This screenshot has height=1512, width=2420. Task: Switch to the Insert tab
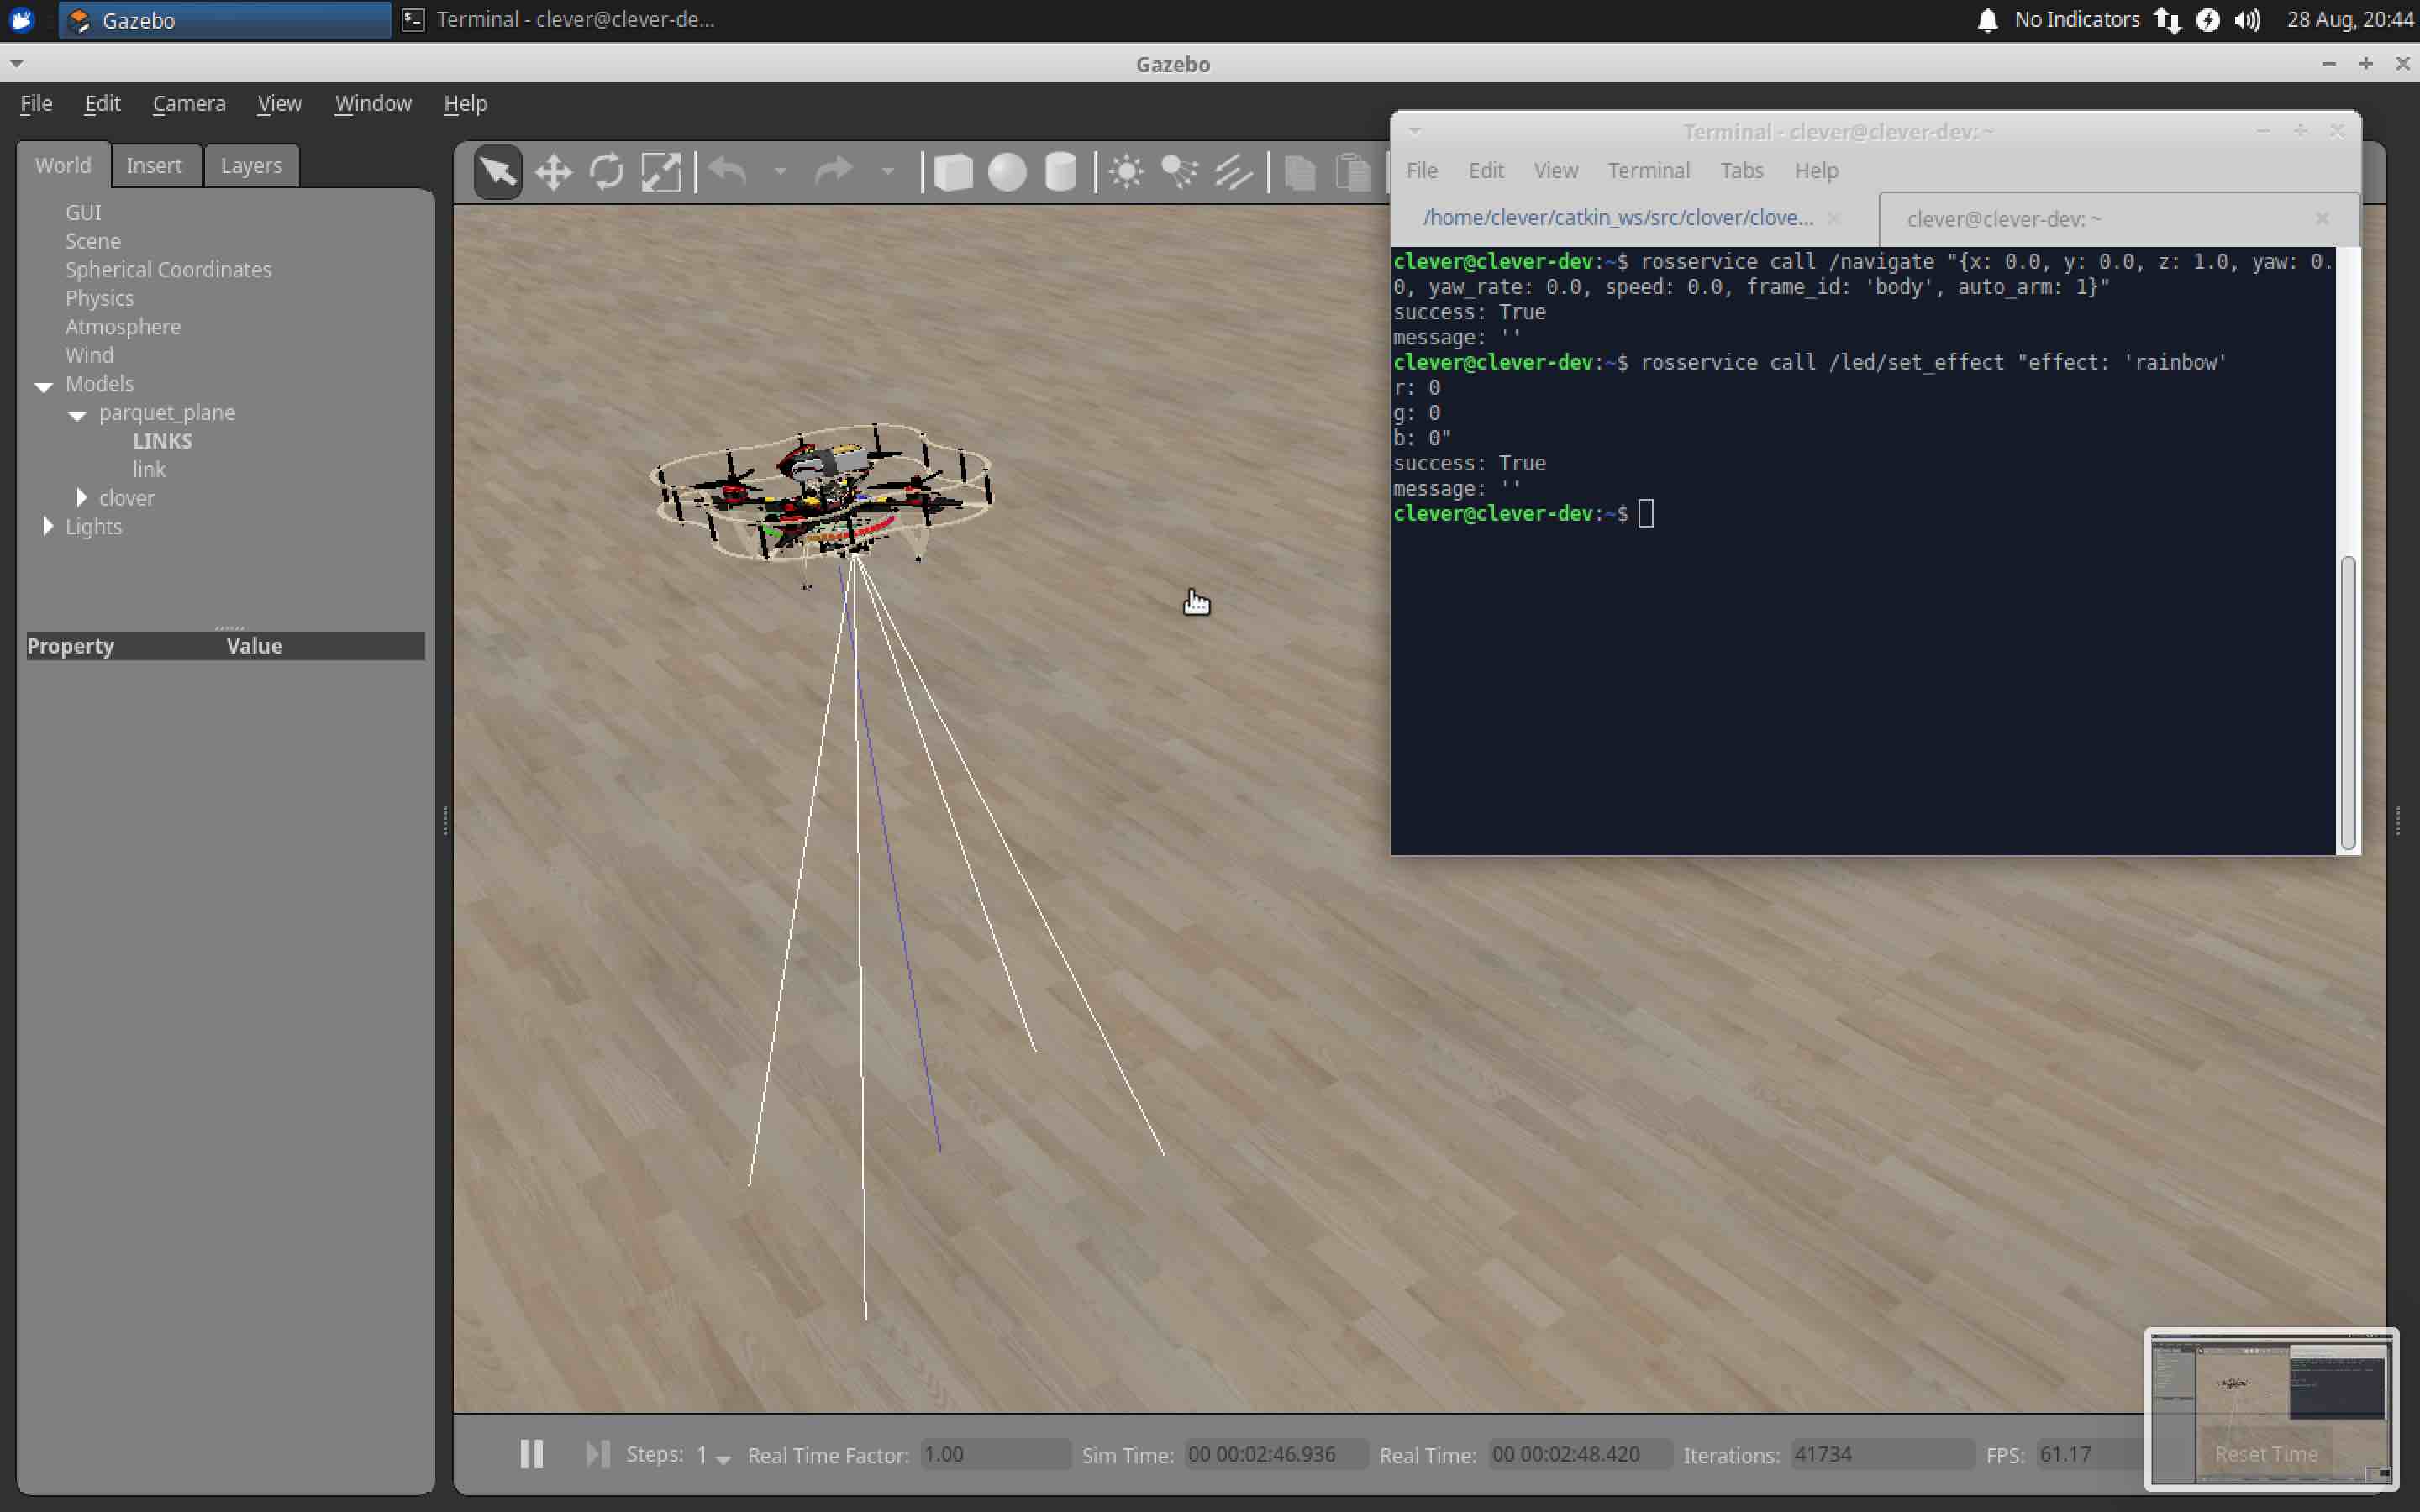click(154, 165)
